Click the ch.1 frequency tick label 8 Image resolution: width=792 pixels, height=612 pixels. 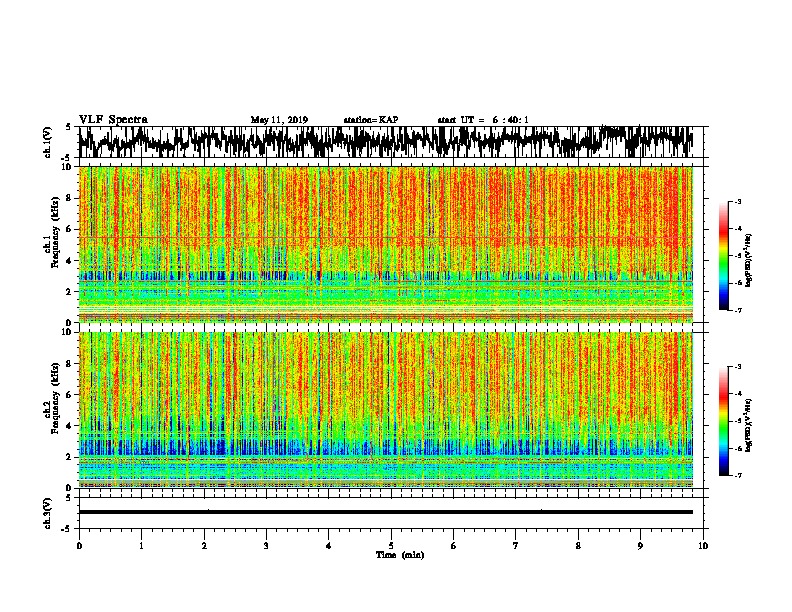coord(70,198)
